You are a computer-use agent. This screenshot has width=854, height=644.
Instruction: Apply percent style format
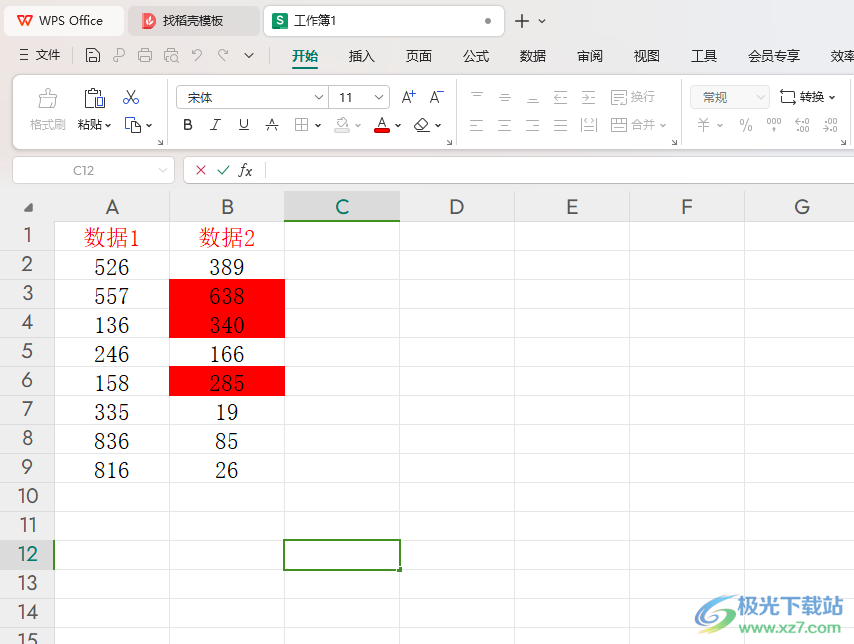click(x=746, y=125)
